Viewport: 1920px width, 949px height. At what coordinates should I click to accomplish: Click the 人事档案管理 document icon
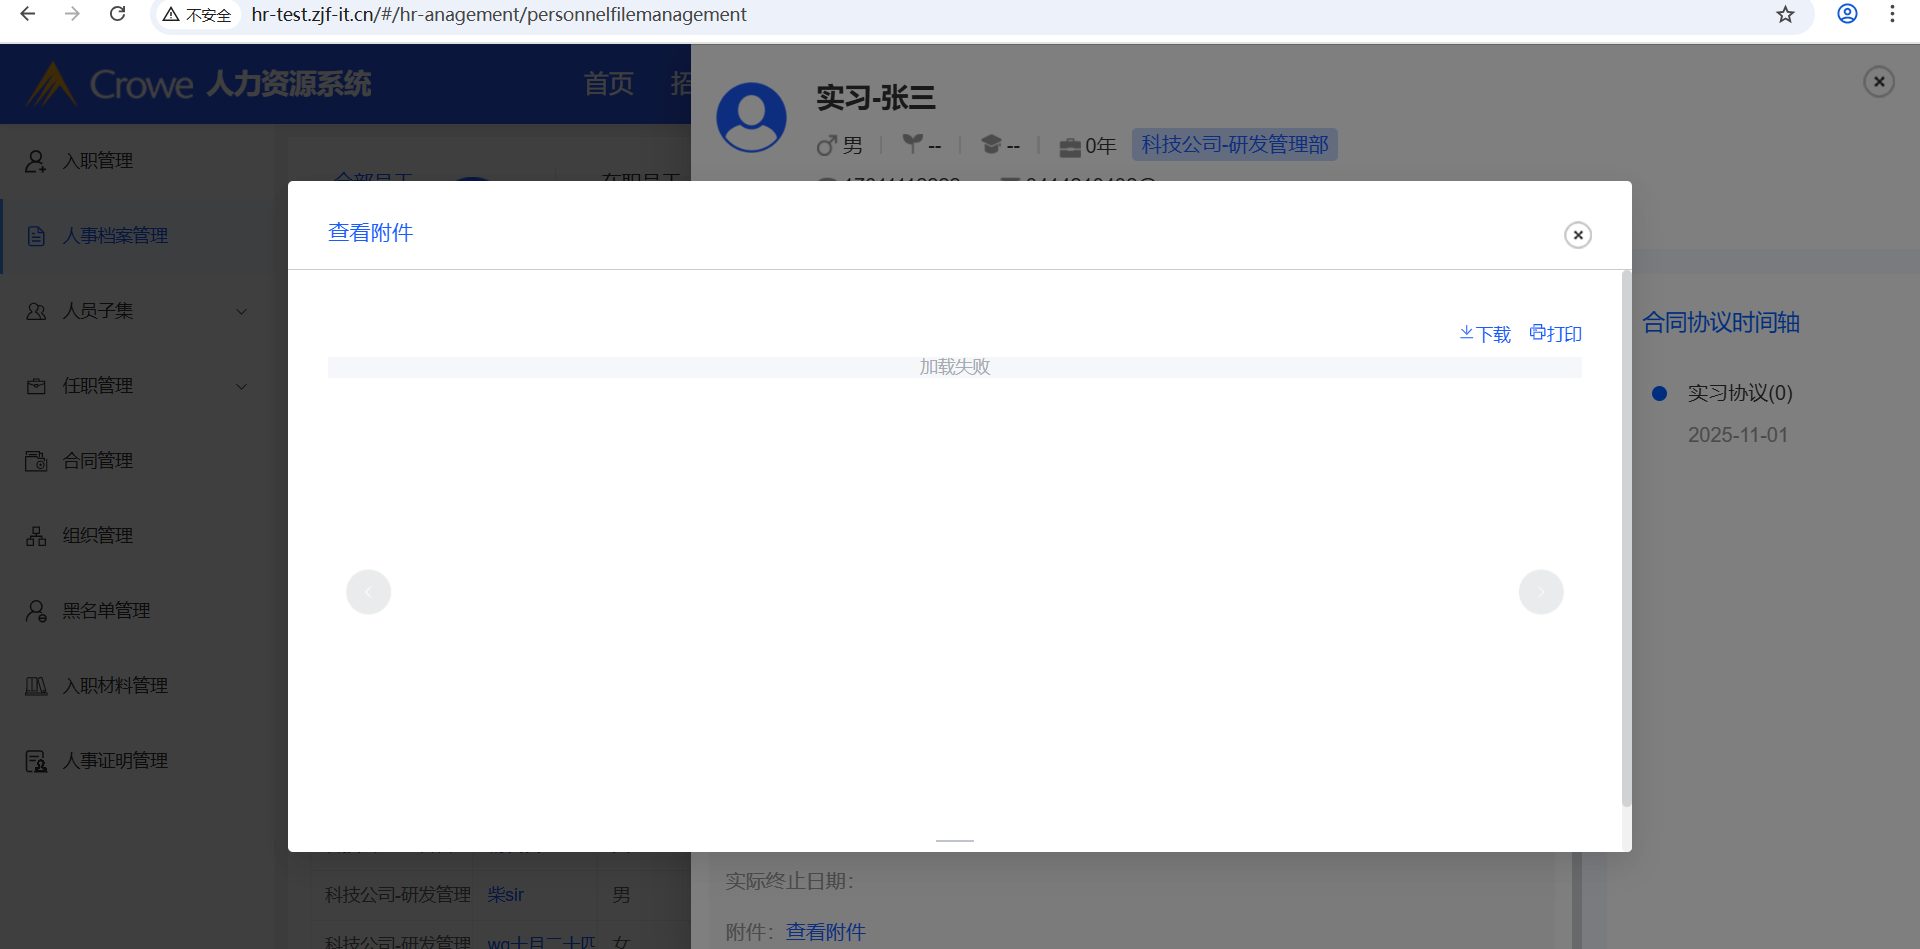(36, 236)
